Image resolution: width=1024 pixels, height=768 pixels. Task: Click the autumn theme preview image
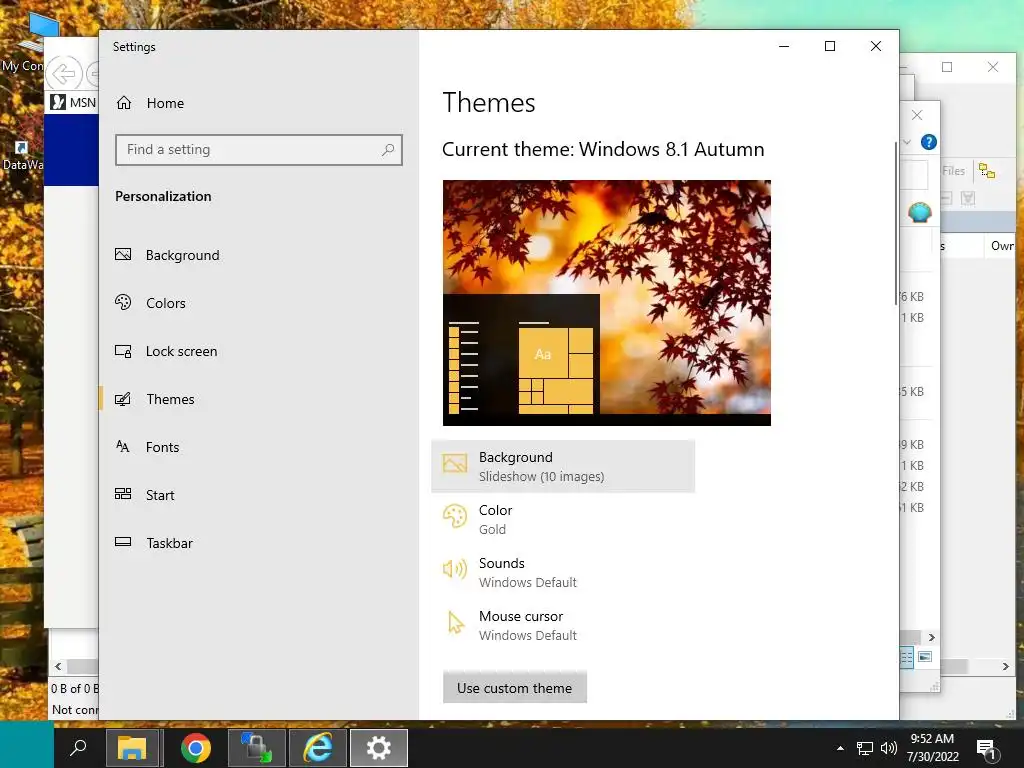[607, 303]
